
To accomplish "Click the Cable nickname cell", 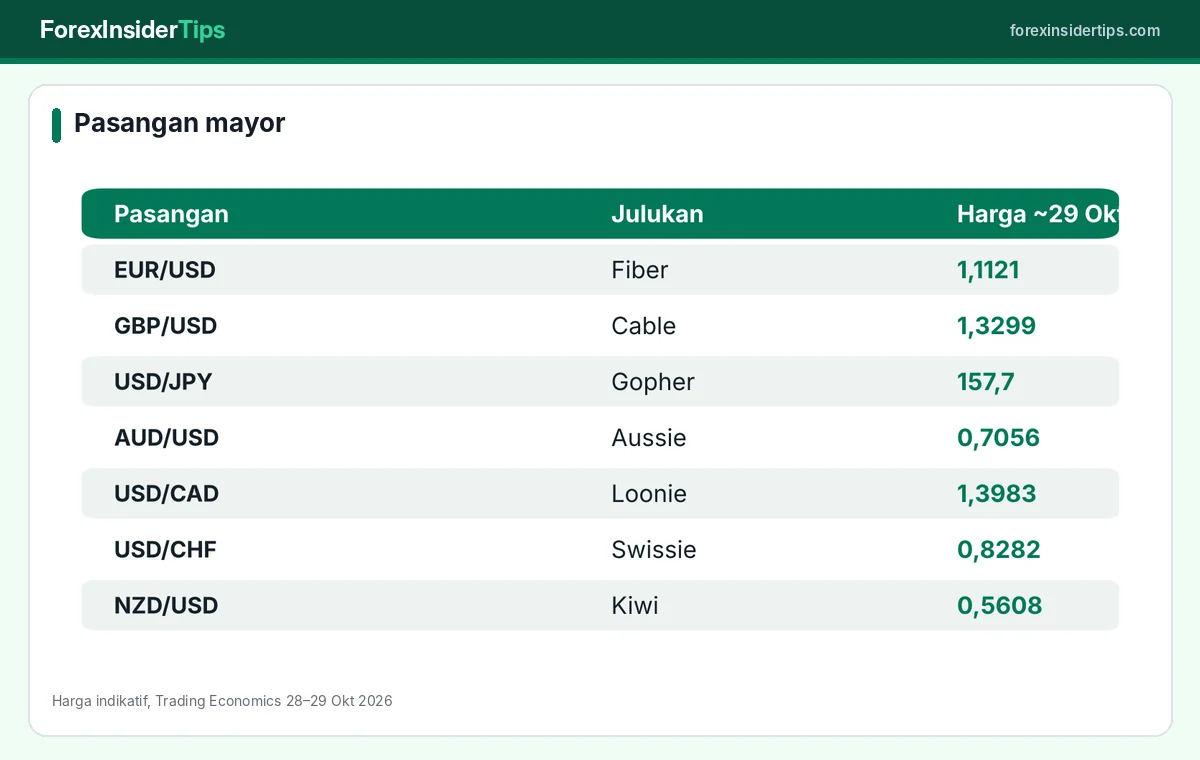I will click(644, 326).
